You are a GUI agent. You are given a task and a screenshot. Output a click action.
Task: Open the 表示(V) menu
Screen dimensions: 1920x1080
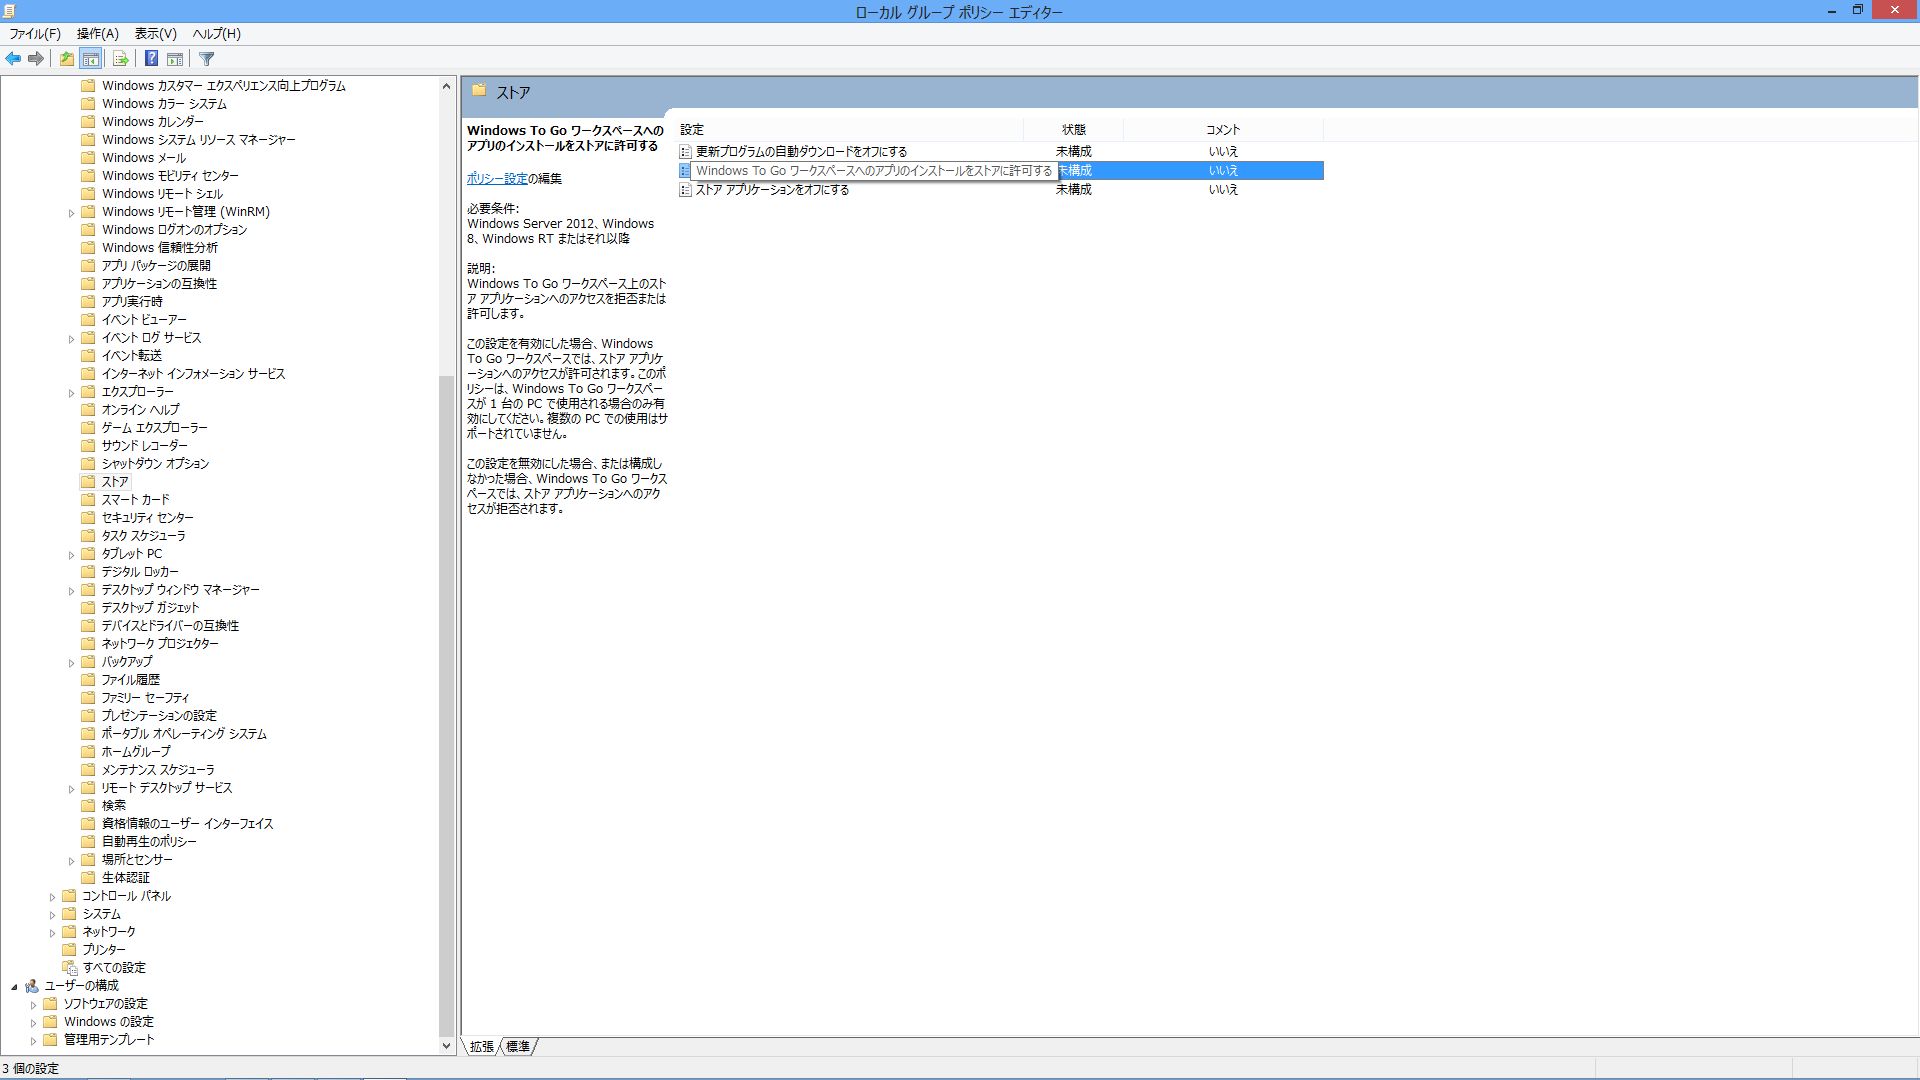[x=155, y=33]
